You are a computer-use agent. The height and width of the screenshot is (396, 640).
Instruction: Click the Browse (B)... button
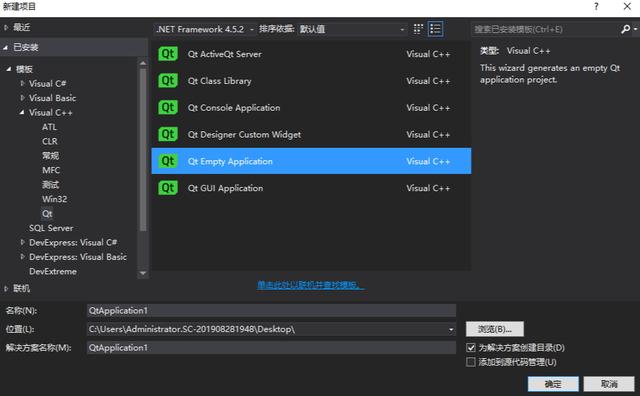(x=495, y=329)
